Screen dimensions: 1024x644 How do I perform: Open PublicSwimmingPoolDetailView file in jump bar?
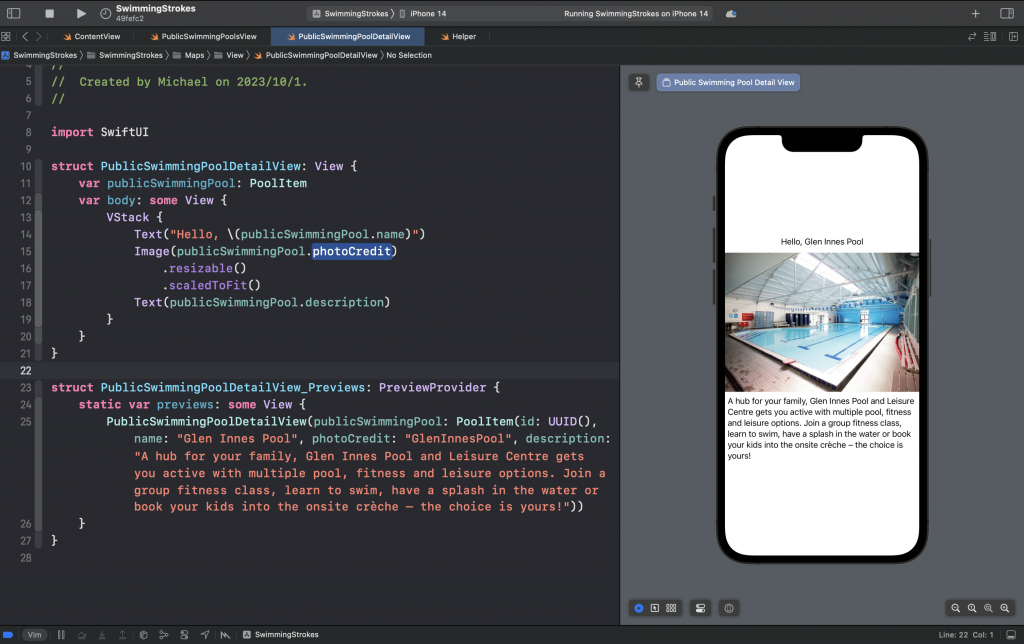click(315, 55)
